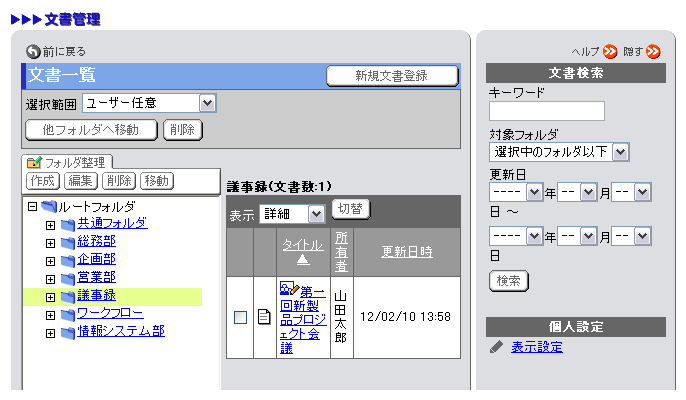Open the start date day dropdown
The width and height of the screenshot is (686, 400).
631,192
